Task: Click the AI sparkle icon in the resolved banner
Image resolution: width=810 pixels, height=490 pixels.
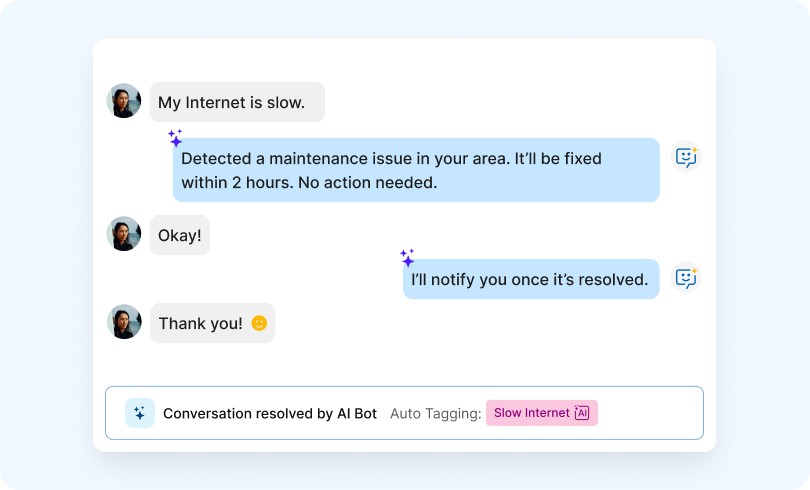Action: pyautogui.click(x=140, y=413)
